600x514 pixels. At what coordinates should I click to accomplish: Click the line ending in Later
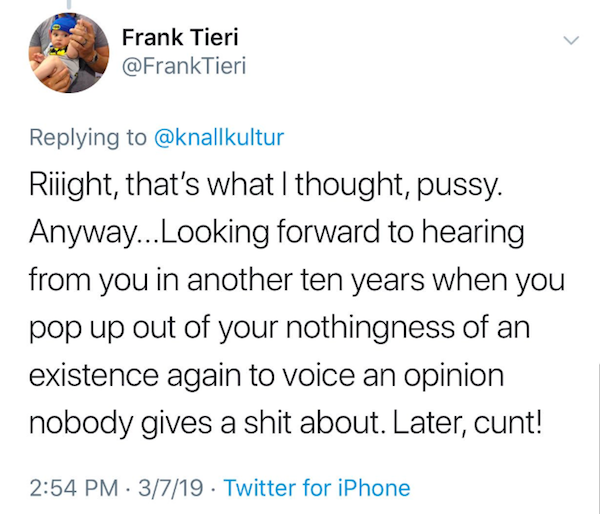pos(285,424)
